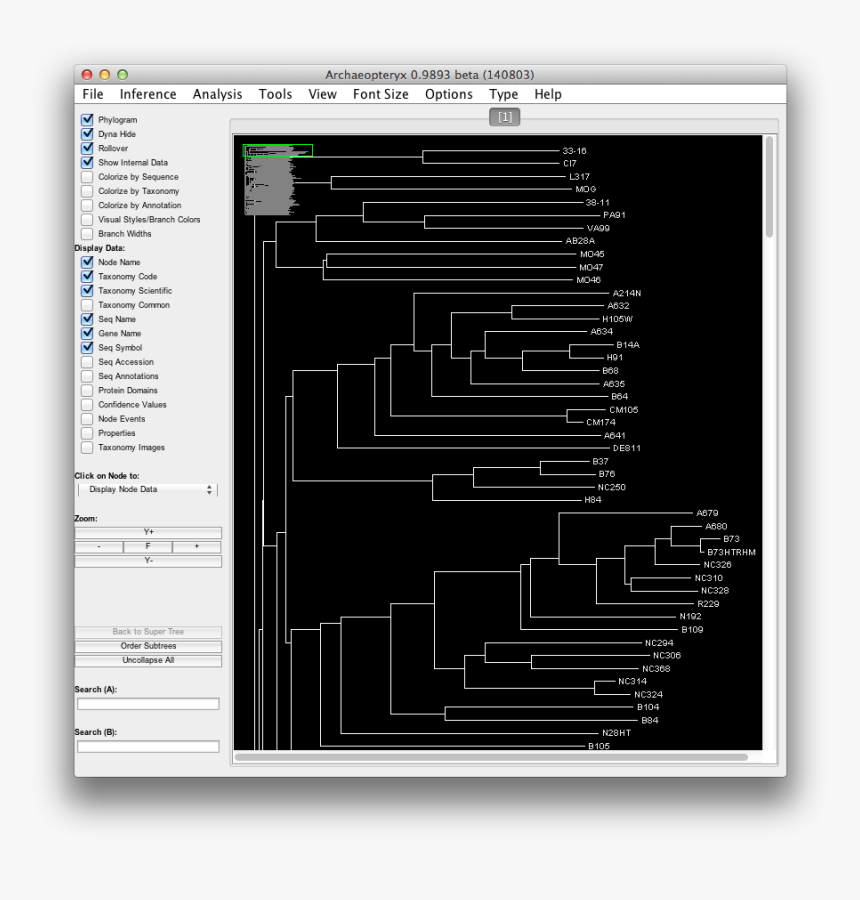This screenshot has width=860, height=900.
Task: Switch to tree tab [1]
Action: point(504,116)
